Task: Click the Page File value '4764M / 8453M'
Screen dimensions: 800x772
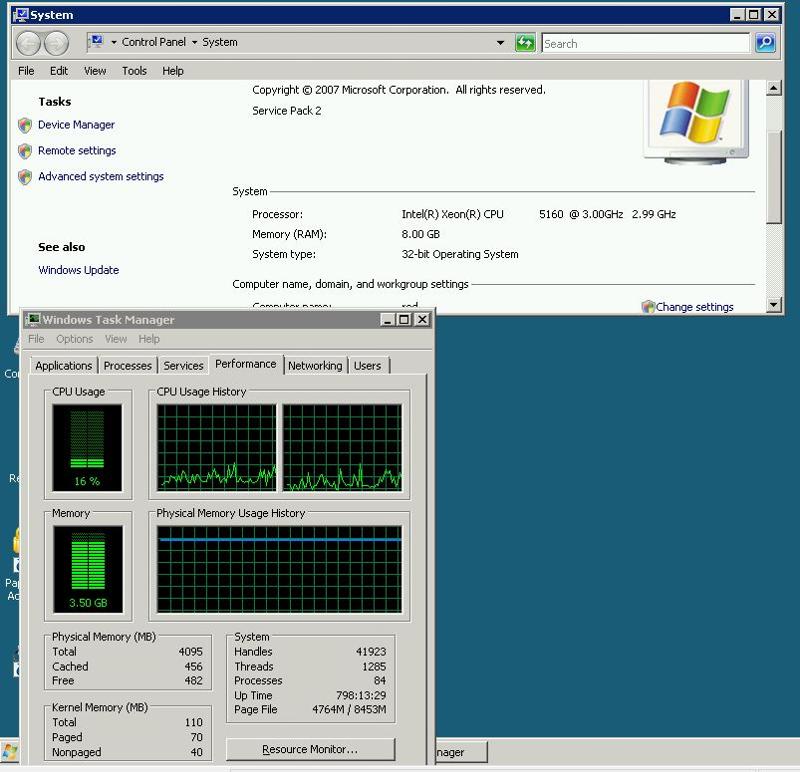Action: [349, 710]
